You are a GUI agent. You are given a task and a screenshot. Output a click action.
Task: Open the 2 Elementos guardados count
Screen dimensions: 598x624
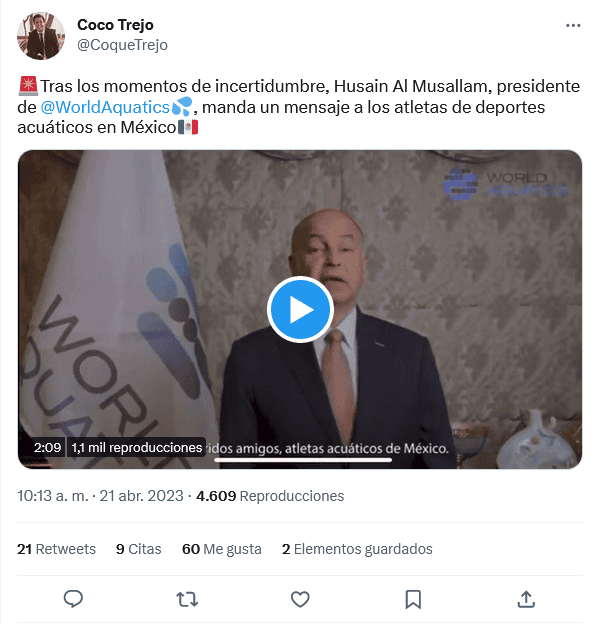tap(357, 549)
